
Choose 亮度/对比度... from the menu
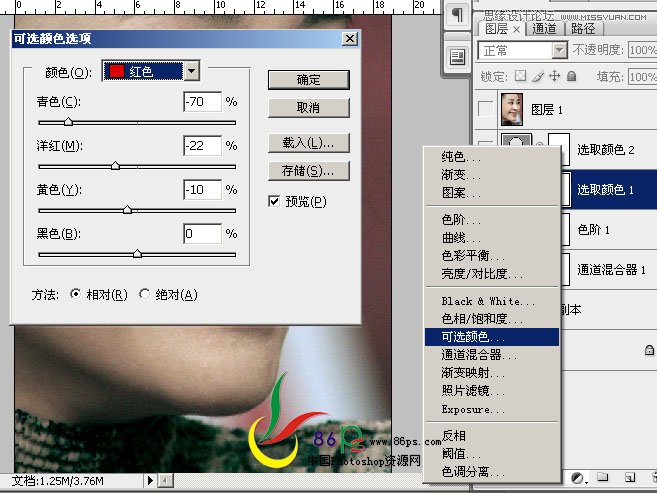pos(492,274)
